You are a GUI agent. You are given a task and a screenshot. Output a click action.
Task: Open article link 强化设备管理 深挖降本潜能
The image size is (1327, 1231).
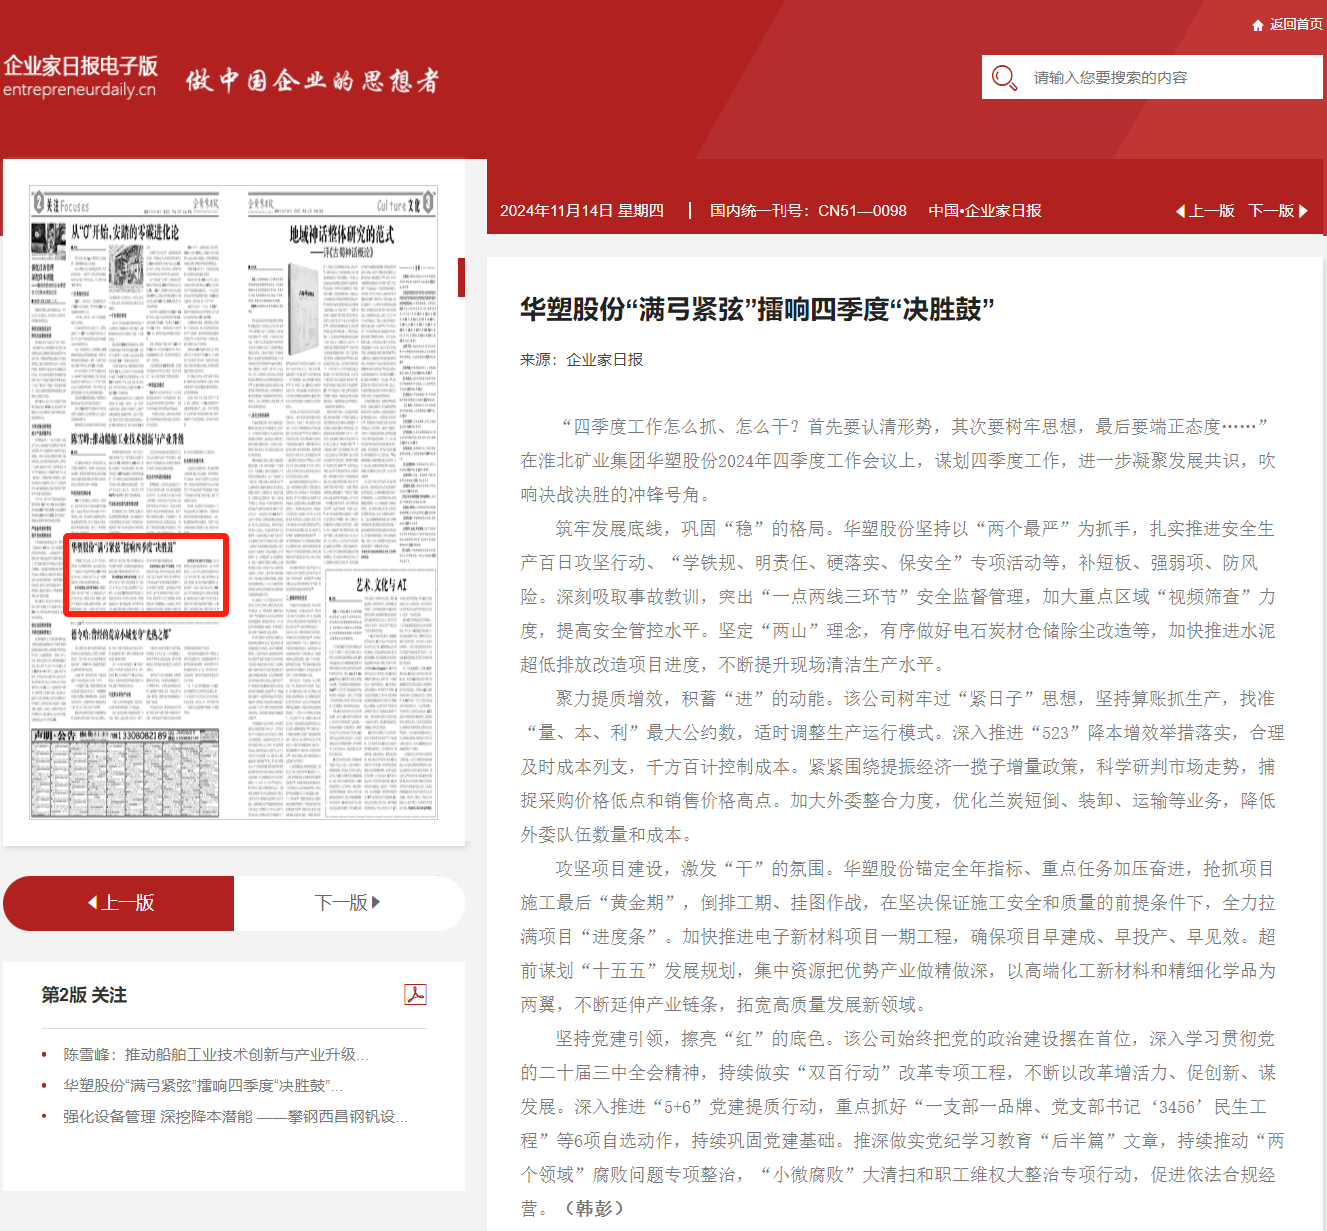pyautogui.click(x=234, y=1116)
